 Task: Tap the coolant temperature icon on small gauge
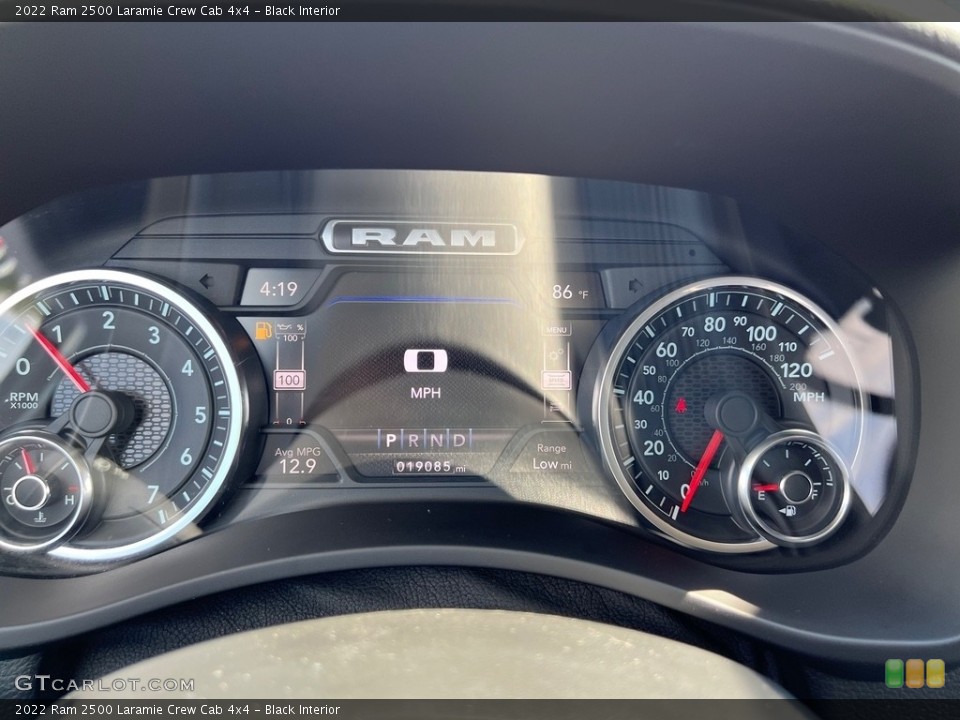coord(41,517)
